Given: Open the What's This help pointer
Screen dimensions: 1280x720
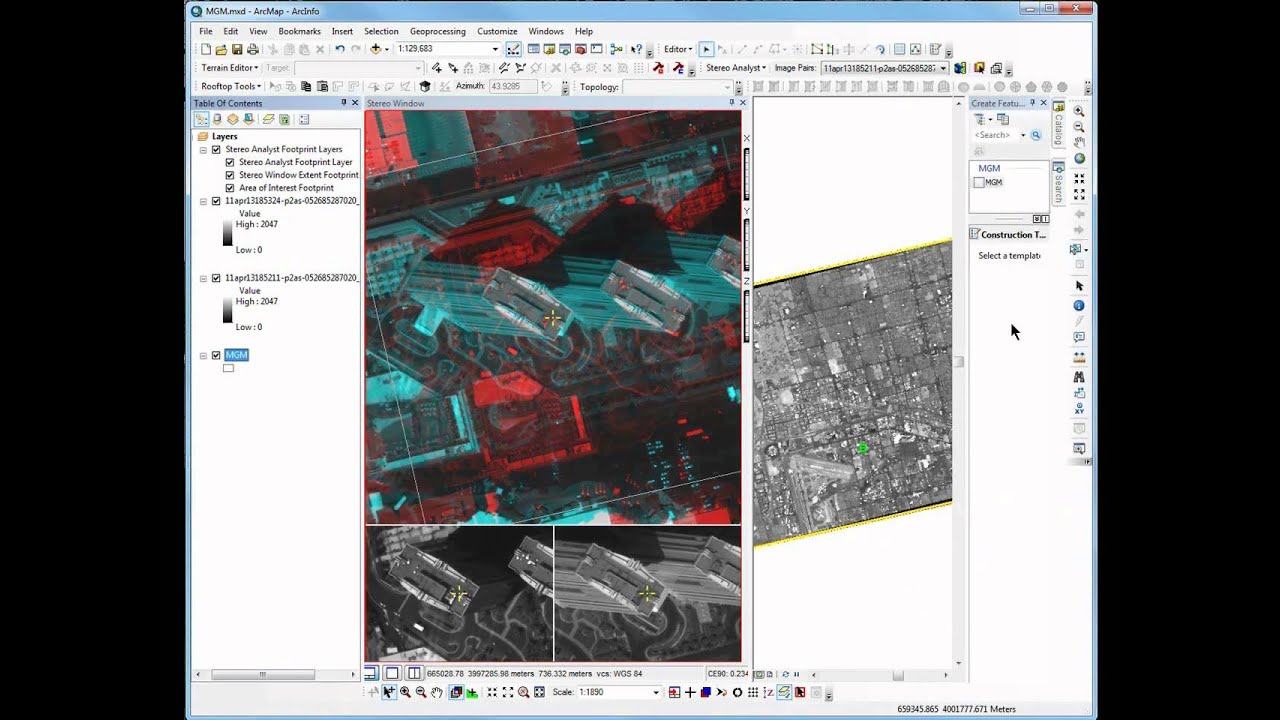Looking at the screenshot, I should (636, 49).
